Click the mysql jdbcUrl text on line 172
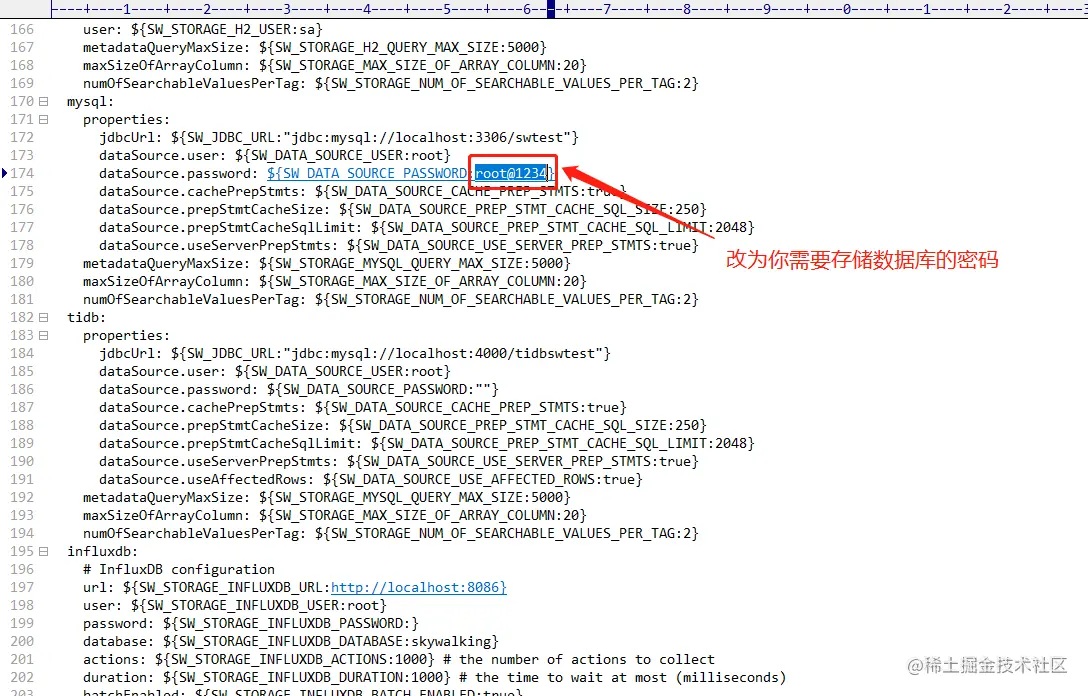Screen dimensions: 1088x696 click(x=339, y=137)
